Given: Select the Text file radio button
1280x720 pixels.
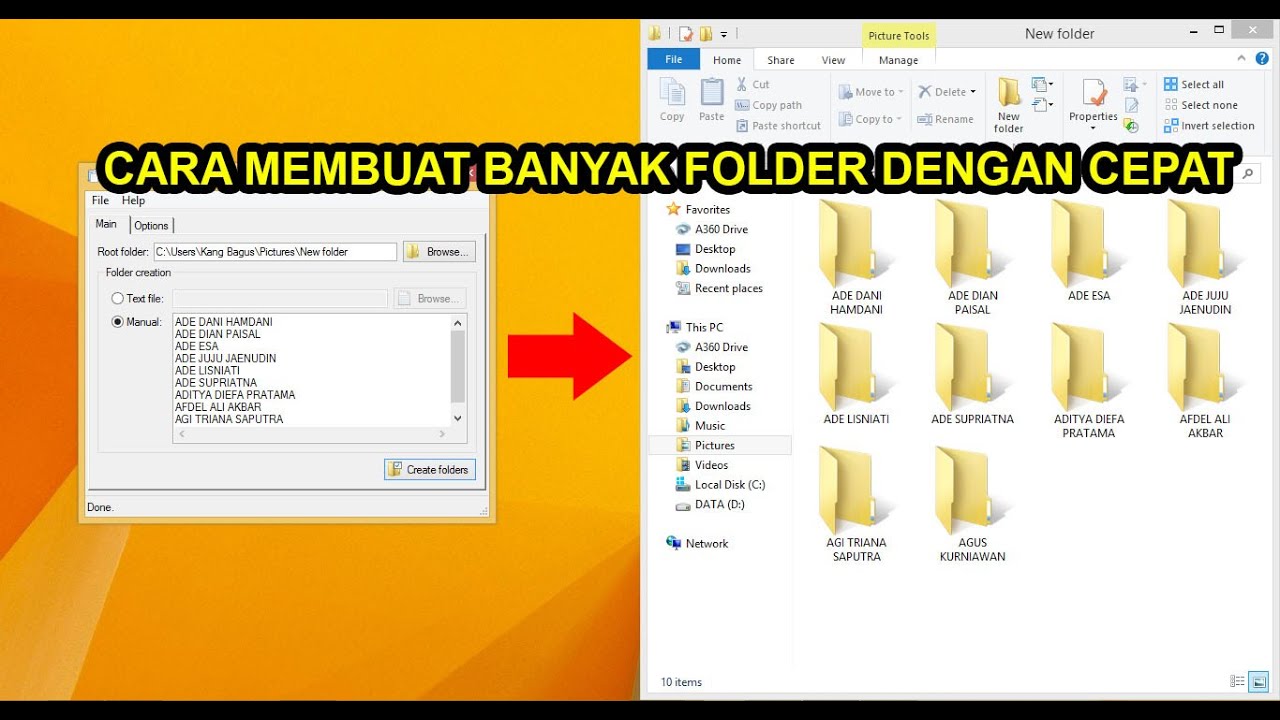Looking at the screenshot, I should click(118, 298).
